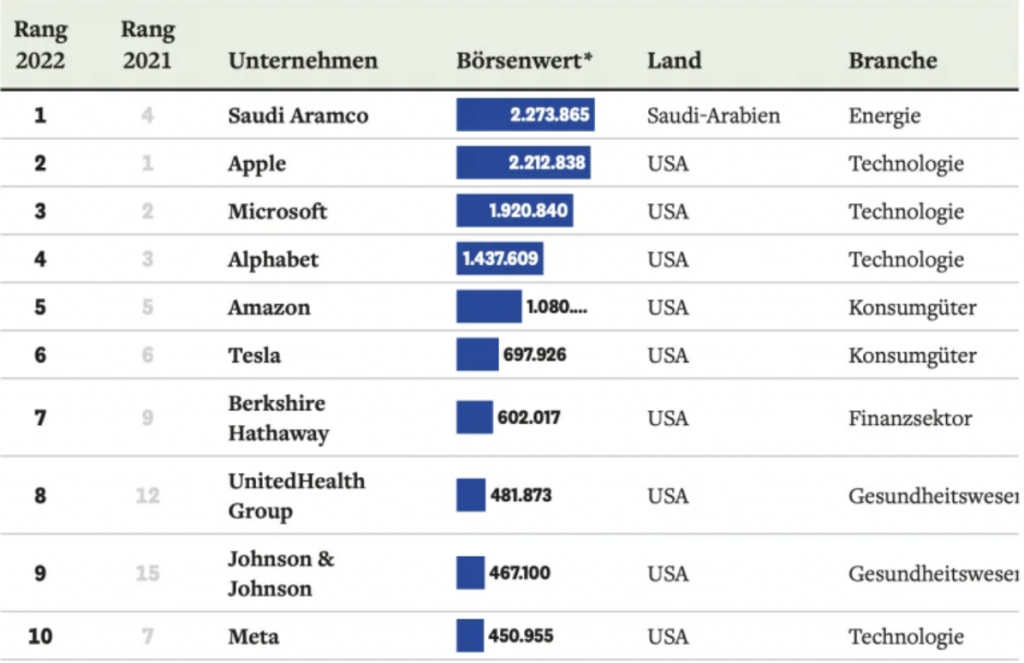Select Alphabet in the company list
Screen dimensions: 1024x663
[273, 259]
